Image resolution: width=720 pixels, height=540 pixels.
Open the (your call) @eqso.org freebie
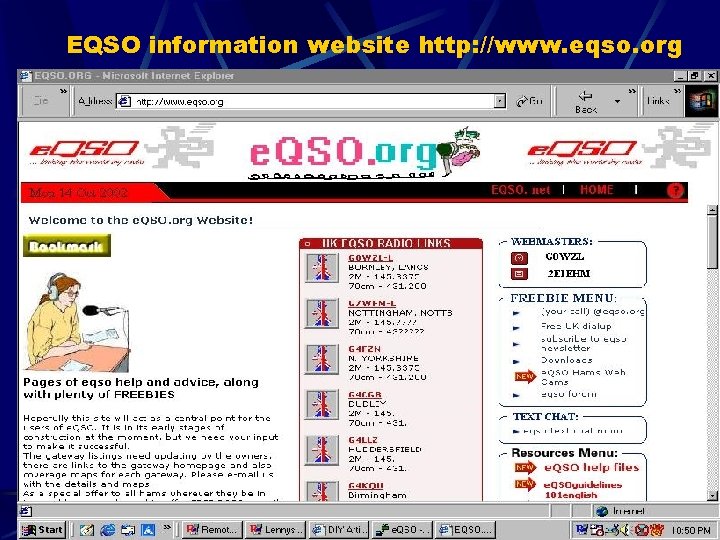[593, 311]
